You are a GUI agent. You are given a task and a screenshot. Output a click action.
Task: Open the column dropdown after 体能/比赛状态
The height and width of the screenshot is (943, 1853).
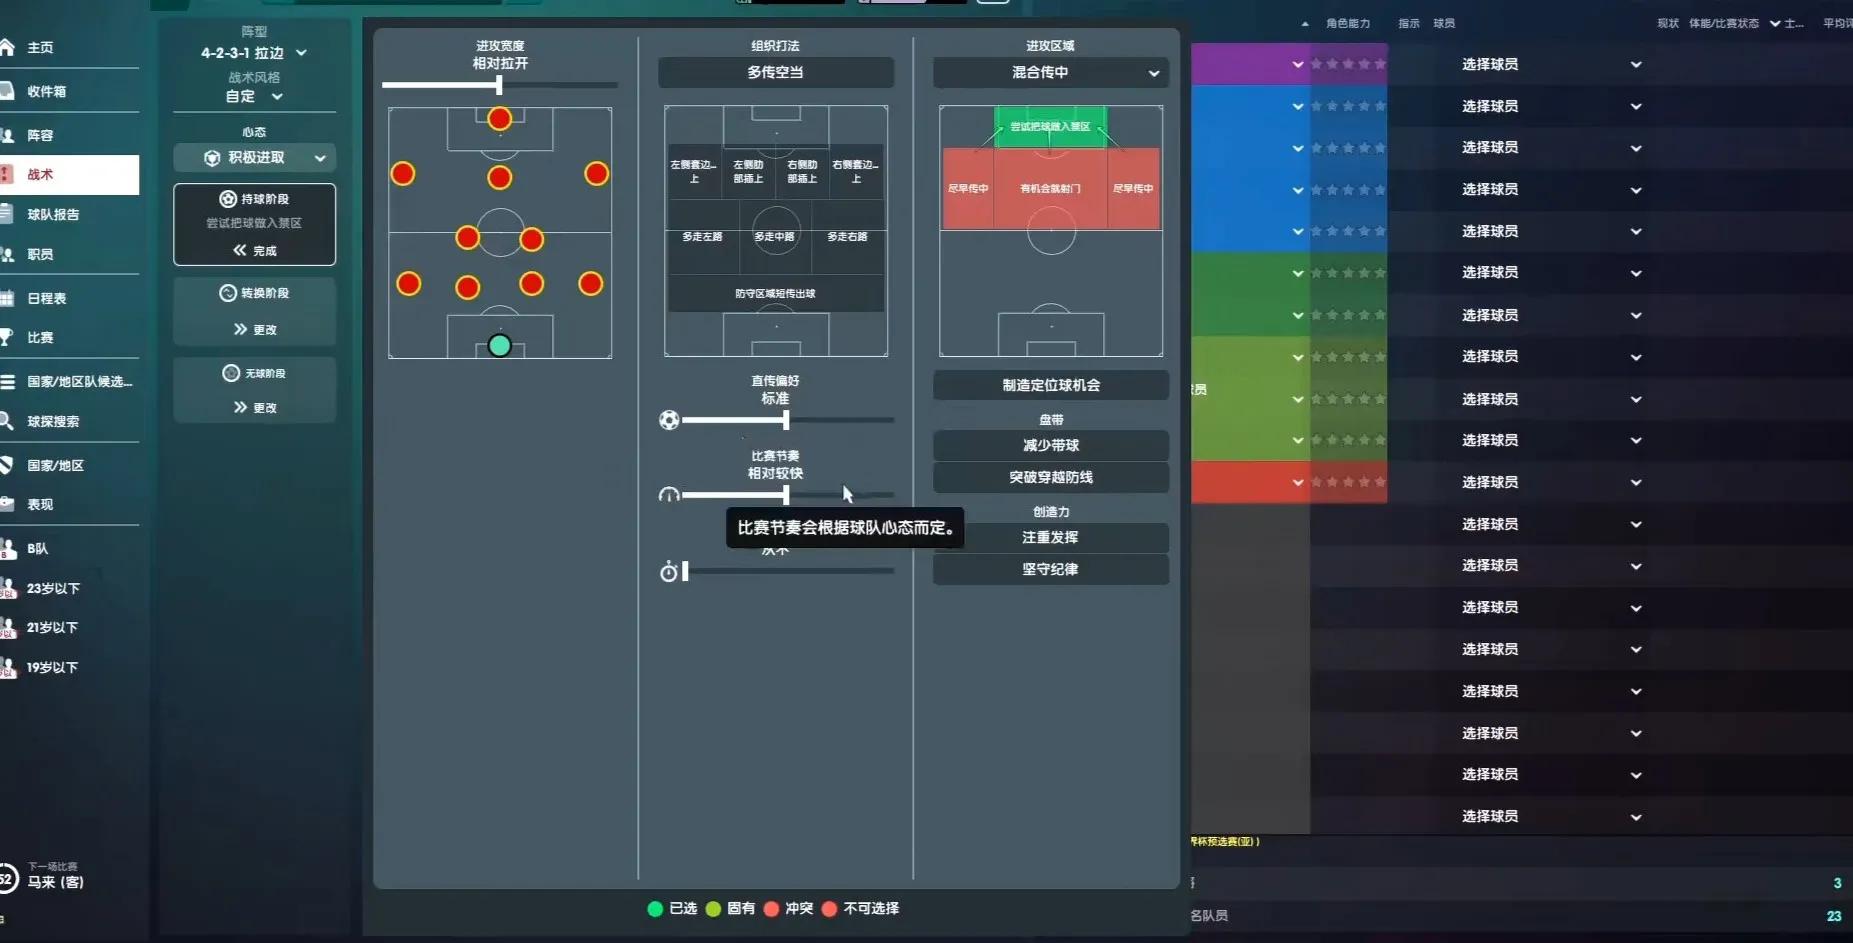1775,24
